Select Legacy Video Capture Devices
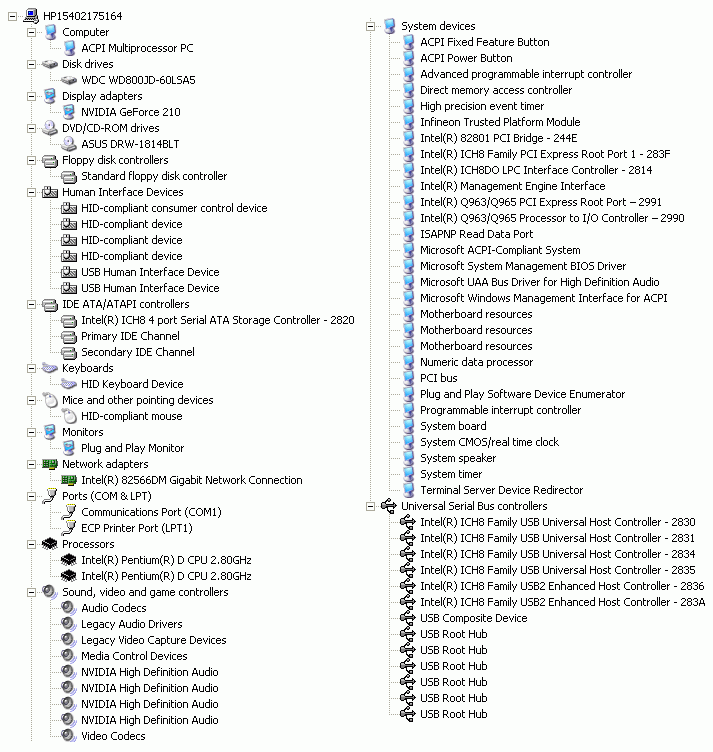This screenshot has height=752, width=713. (153, 640)
